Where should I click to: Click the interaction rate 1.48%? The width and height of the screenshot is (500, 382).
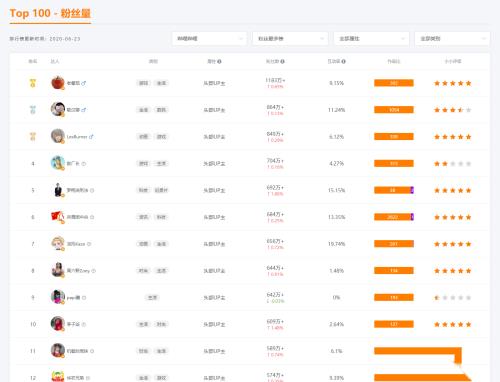coord(336,271)
